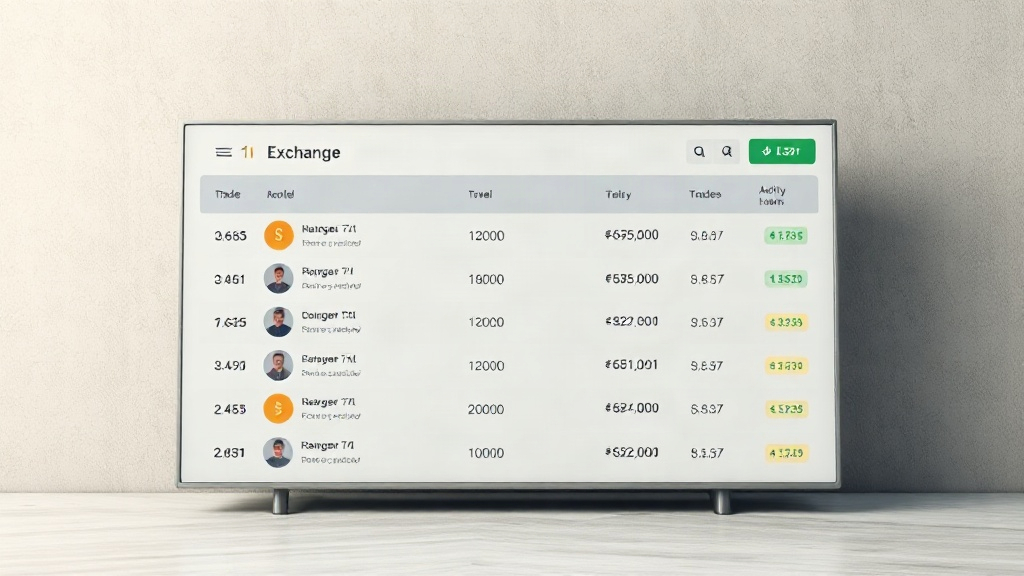Click the trade number "3.490"
Image resolution: width=1024 pixels, height=576 pixels.
tap(230, 366)
